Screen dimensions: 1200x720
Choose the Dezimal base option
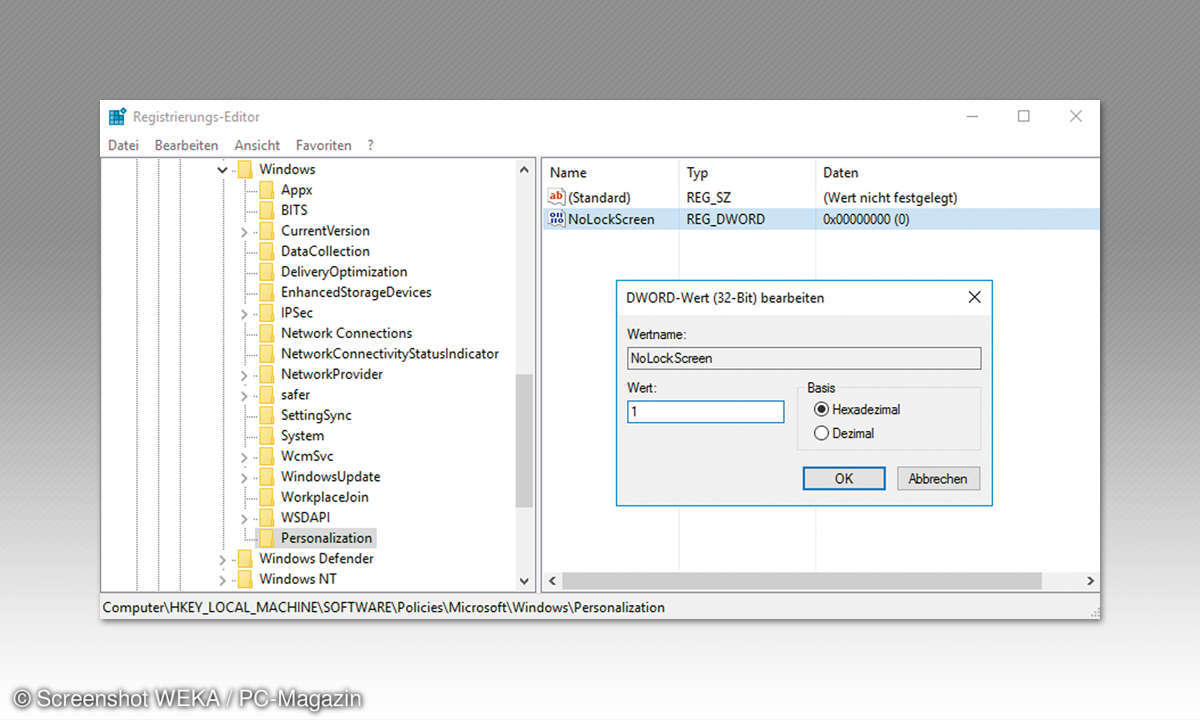coord(822,433)
